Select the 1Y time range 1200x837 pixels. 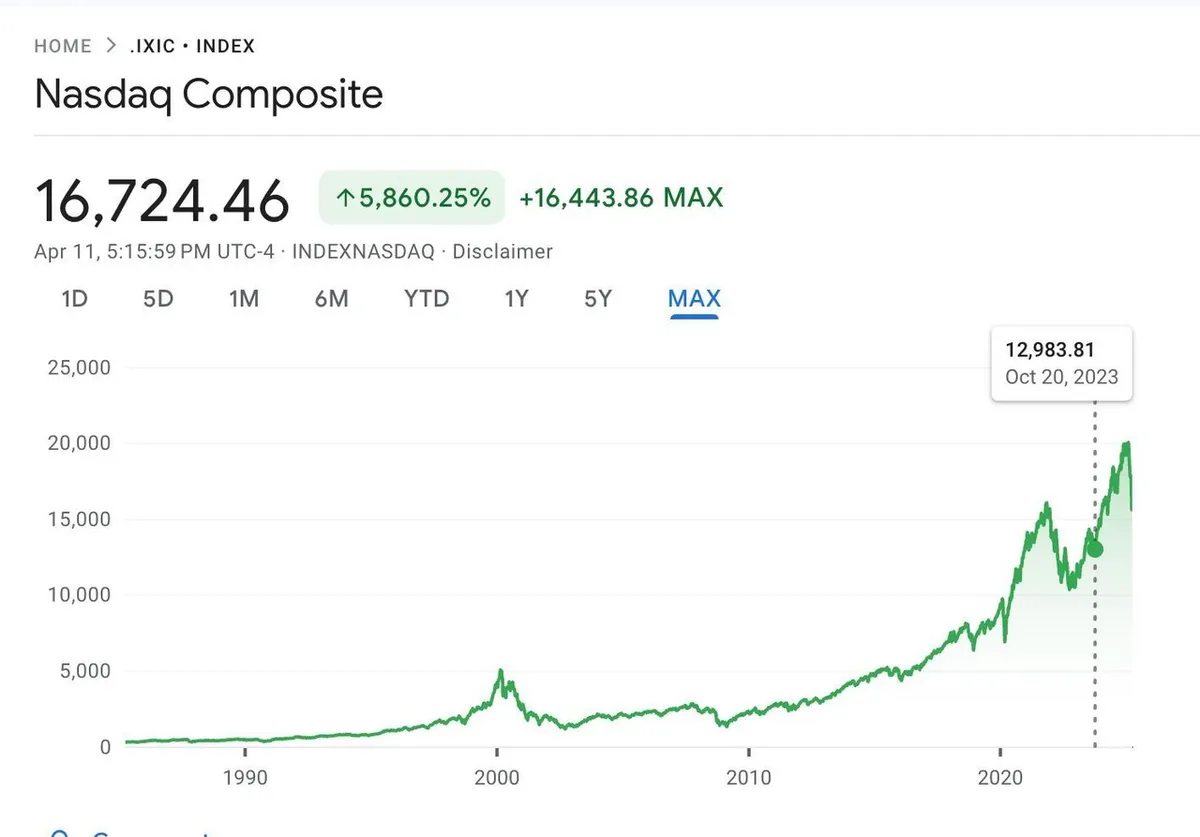(x=516, y=298)
